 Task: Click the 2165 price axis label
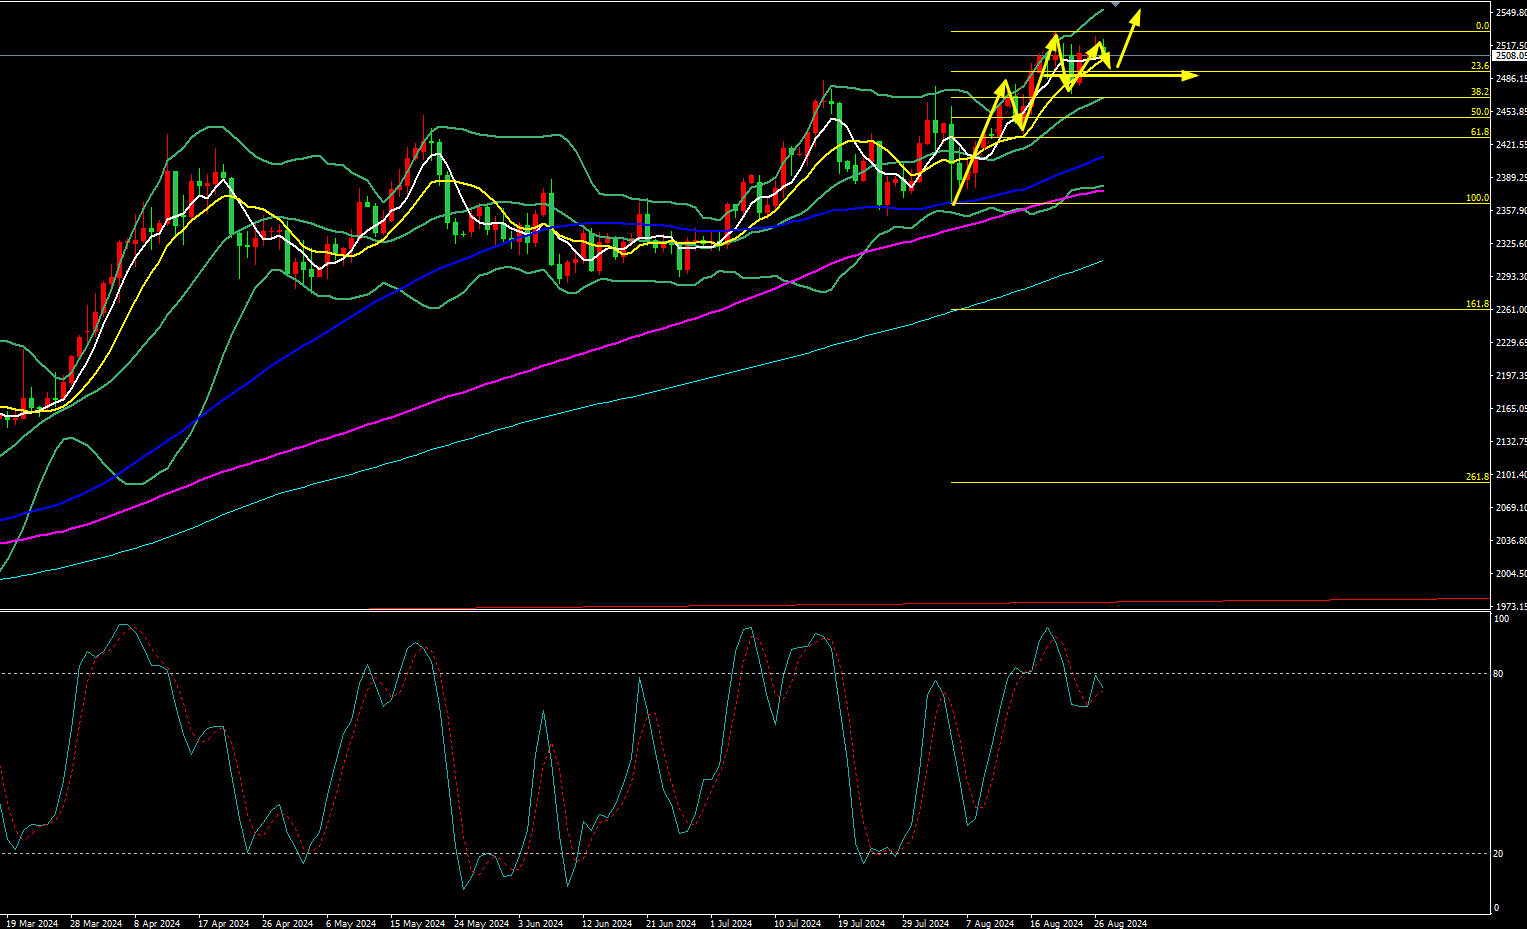click(x=1511, y=409)
